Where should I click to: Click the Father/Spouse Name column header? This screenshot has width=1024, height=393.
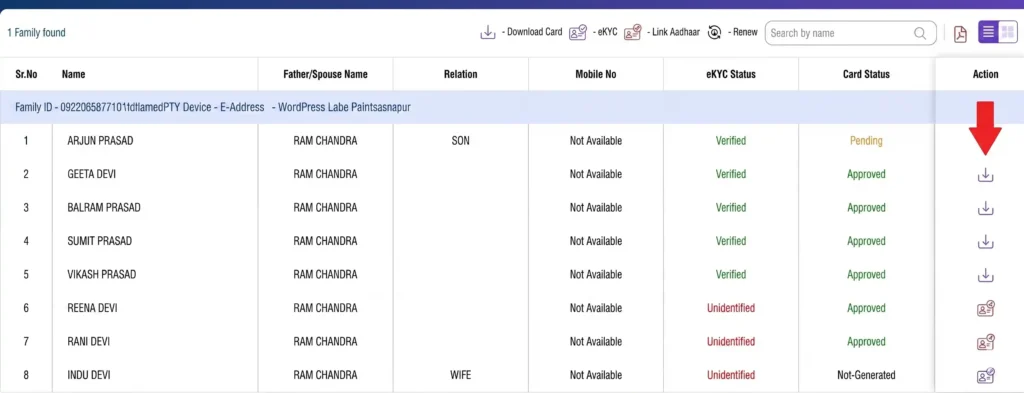[325, 74]
